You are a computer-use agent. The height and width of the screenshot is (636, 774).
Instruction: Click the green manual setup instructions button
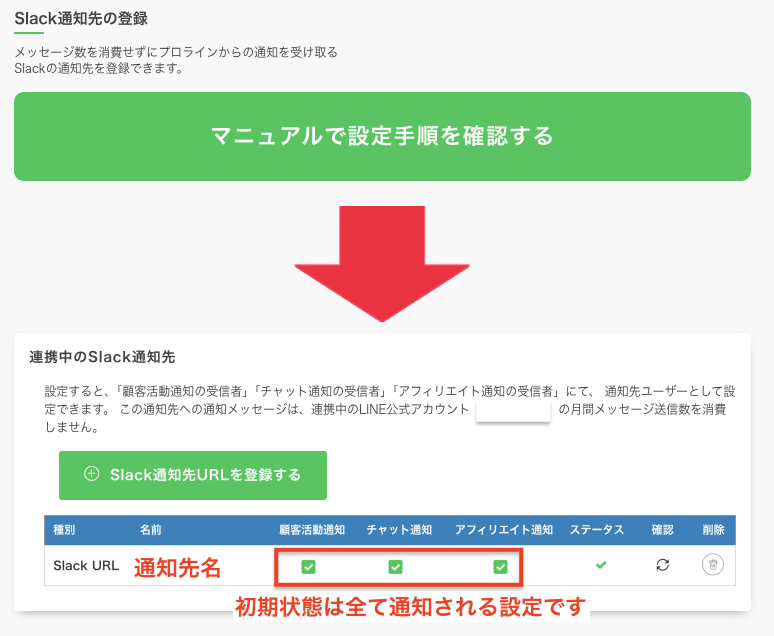(x=382, y=137)
